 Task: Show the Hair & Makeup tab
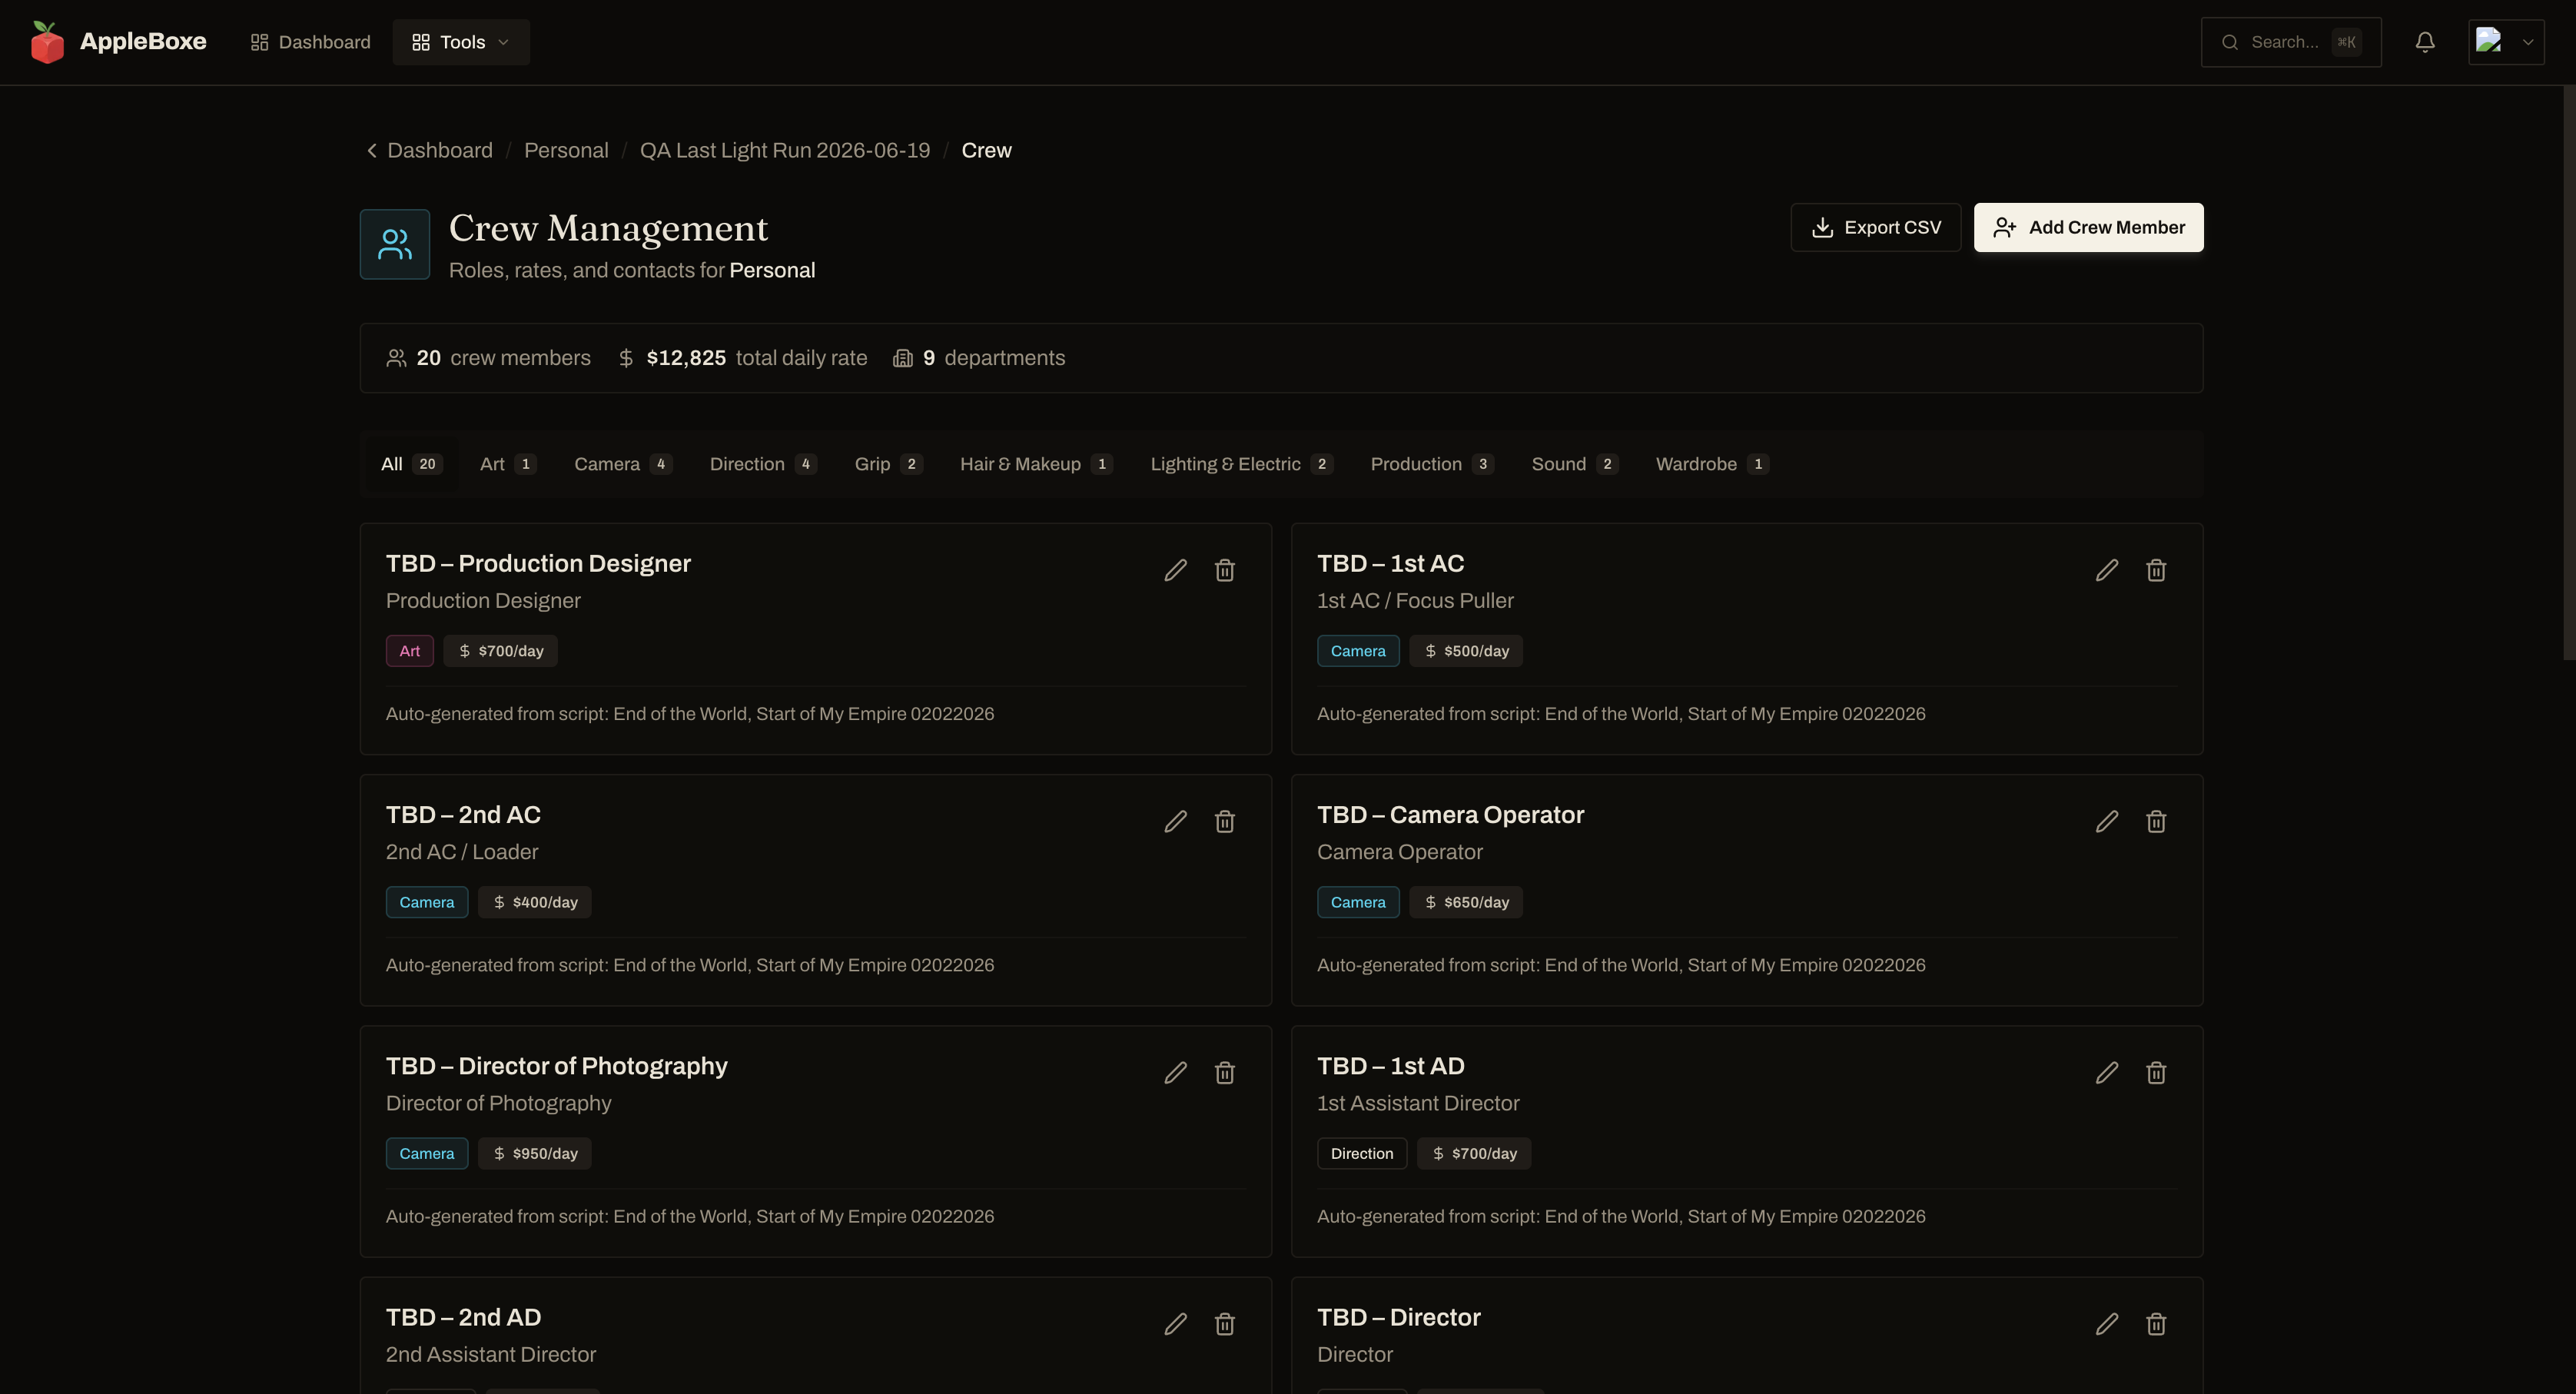coord(1036,464)
